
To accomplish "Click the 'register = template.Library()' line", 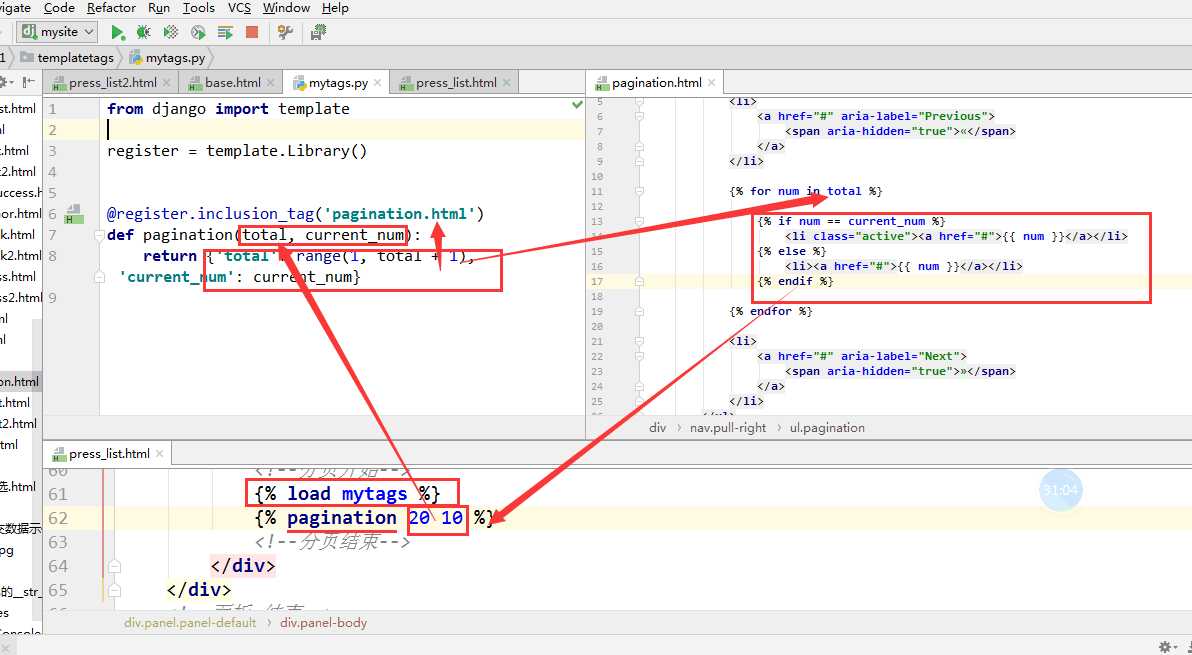I will point(237,150).
